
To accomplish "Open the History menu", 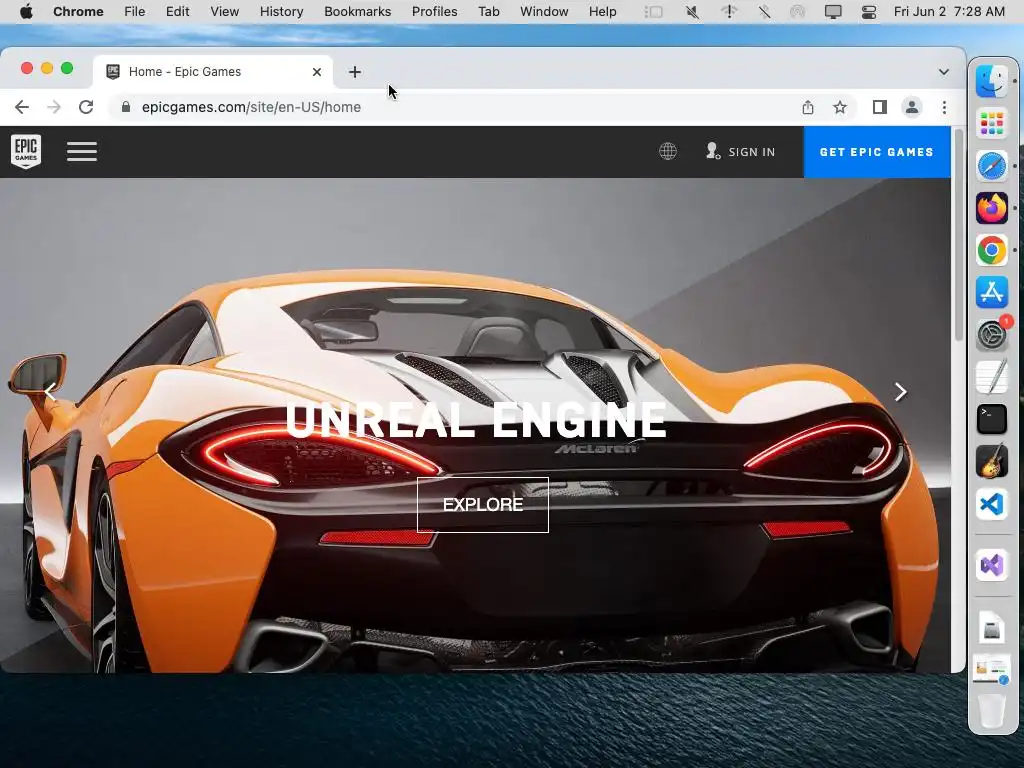I will coord(281,12).
